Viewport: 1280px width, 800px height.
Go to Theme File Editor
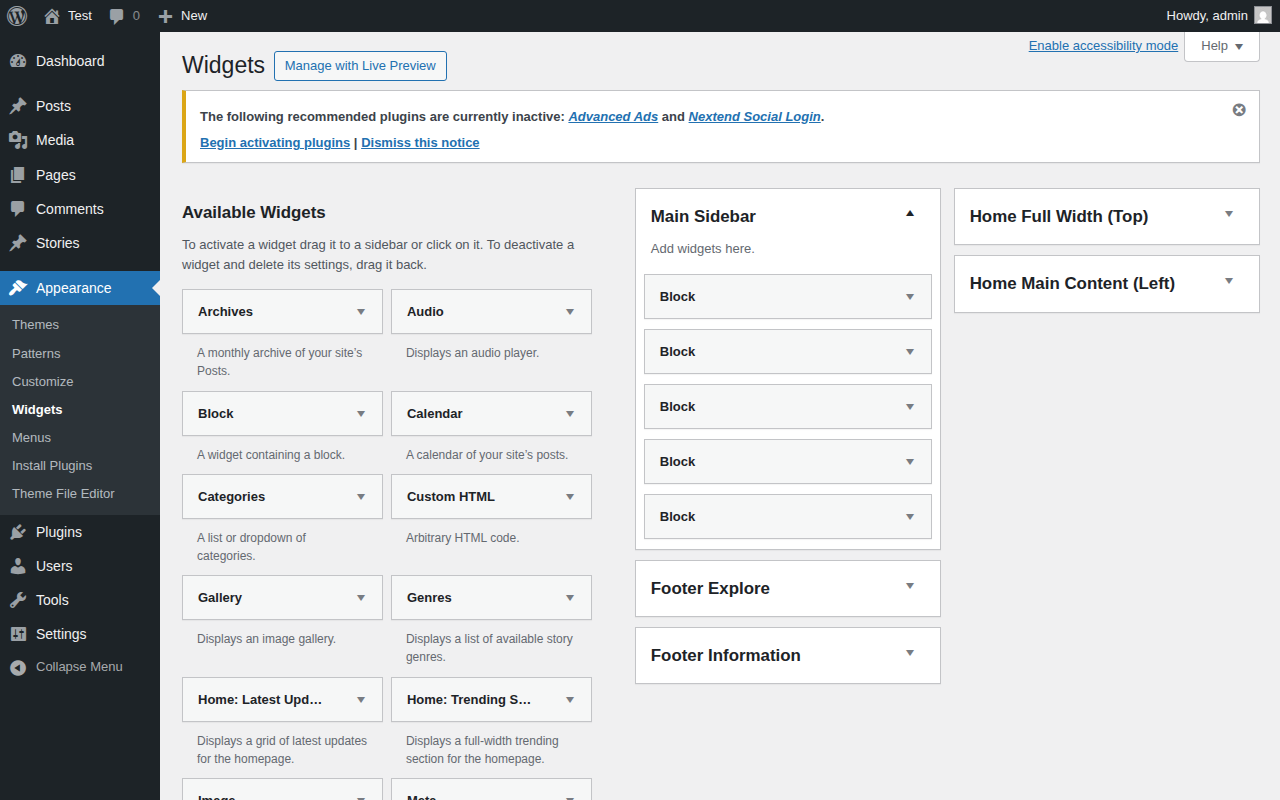click(x=63, y=493)
